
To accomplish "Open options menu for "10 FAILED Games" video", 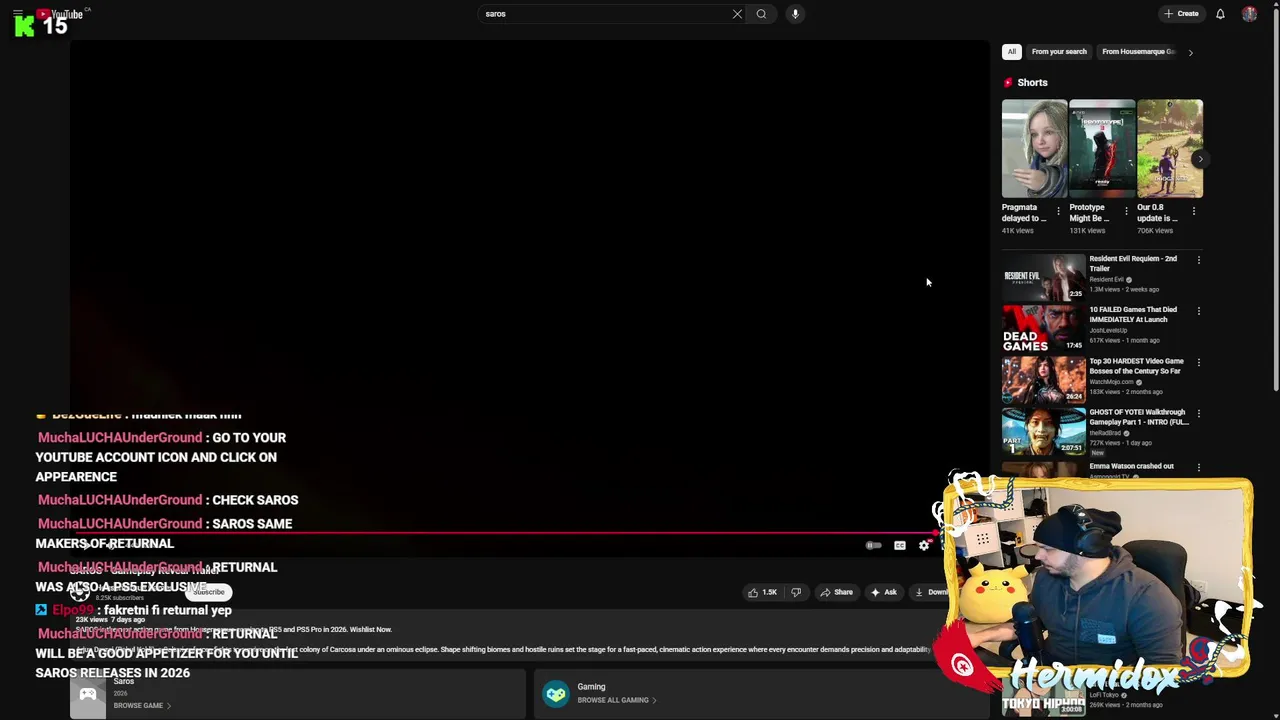I will point(1198,311).
